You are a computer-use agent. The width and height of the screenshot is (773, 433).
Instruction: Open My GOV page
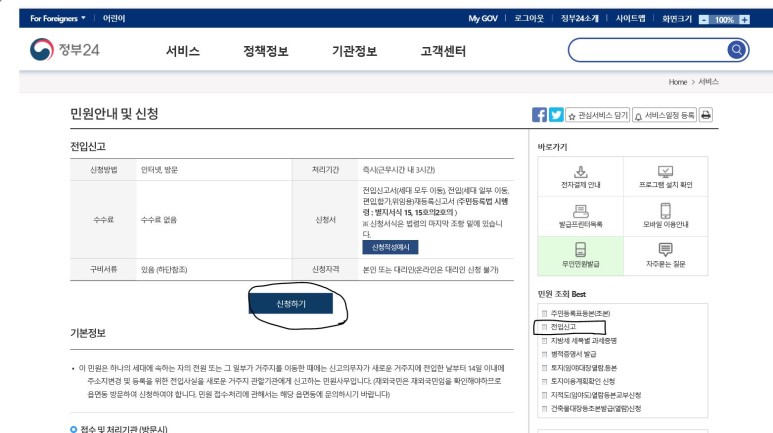pyautogui.click(x=483, y=18)
